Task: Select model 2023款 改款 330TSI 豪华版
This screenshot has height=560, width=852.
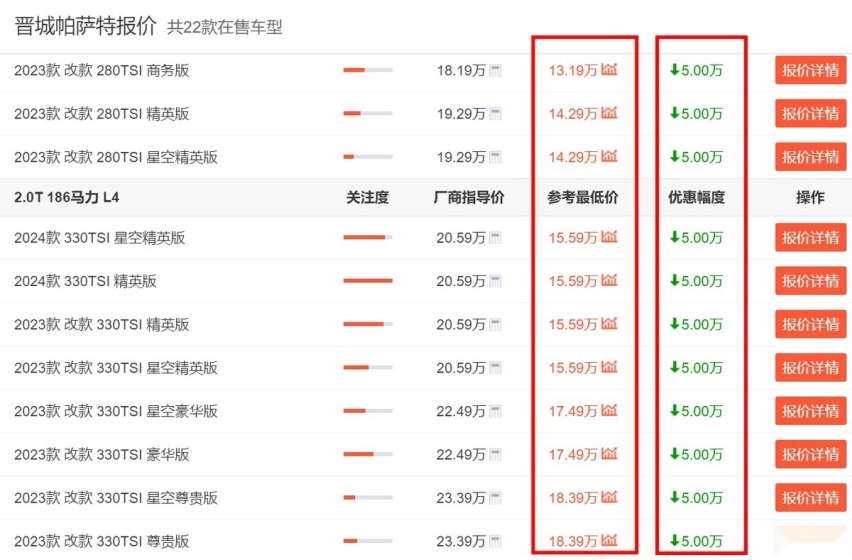Action: (102, 455)
